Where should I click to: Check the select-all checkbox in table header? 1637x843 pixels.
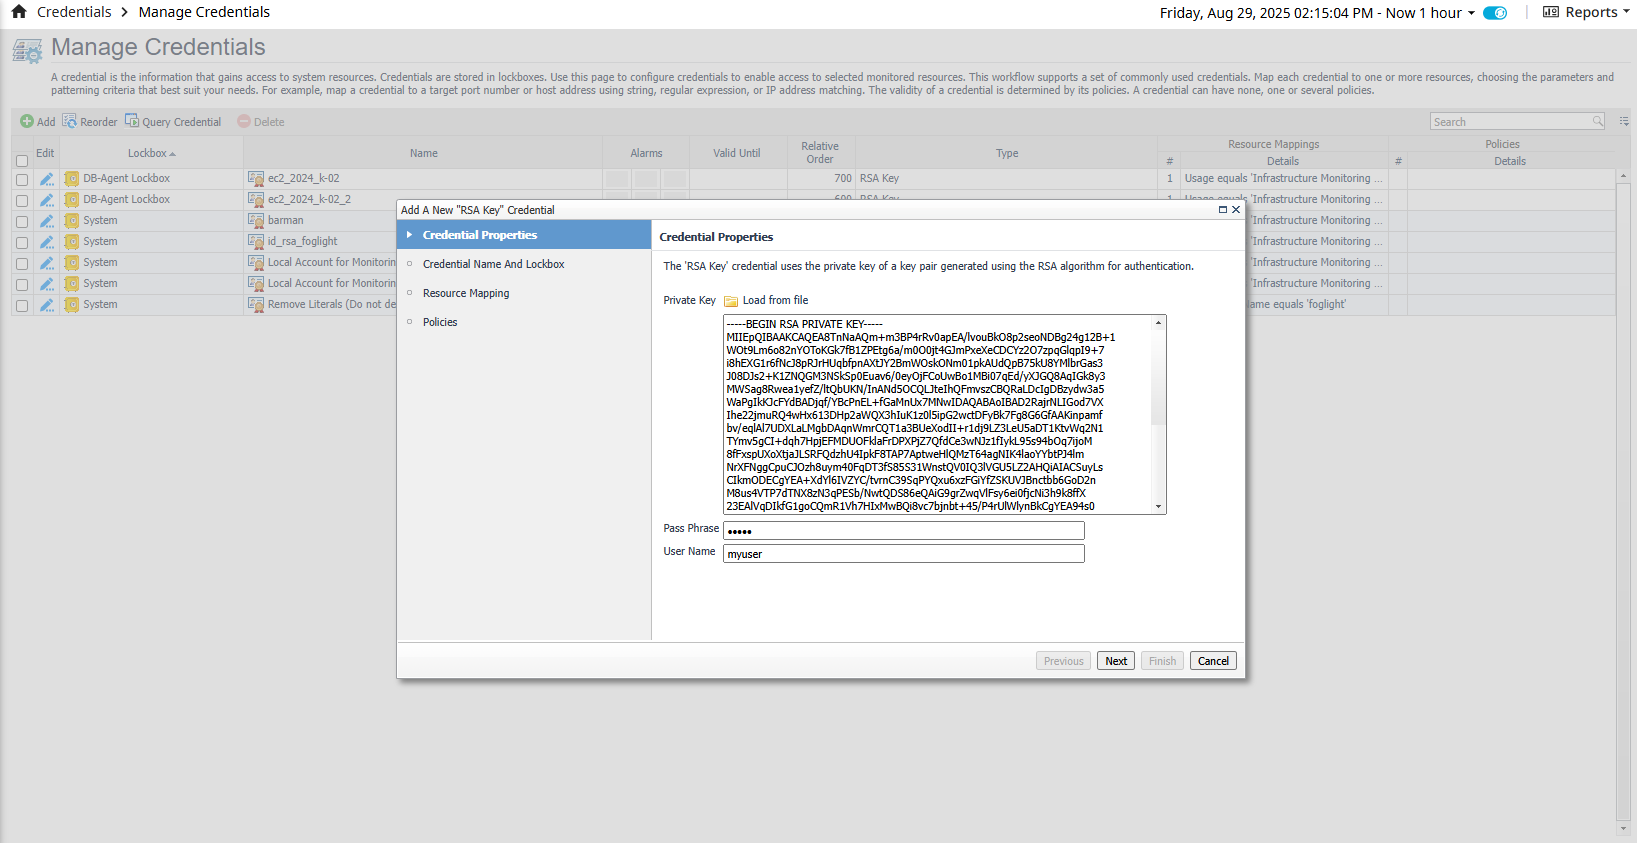tap(22, 161)
